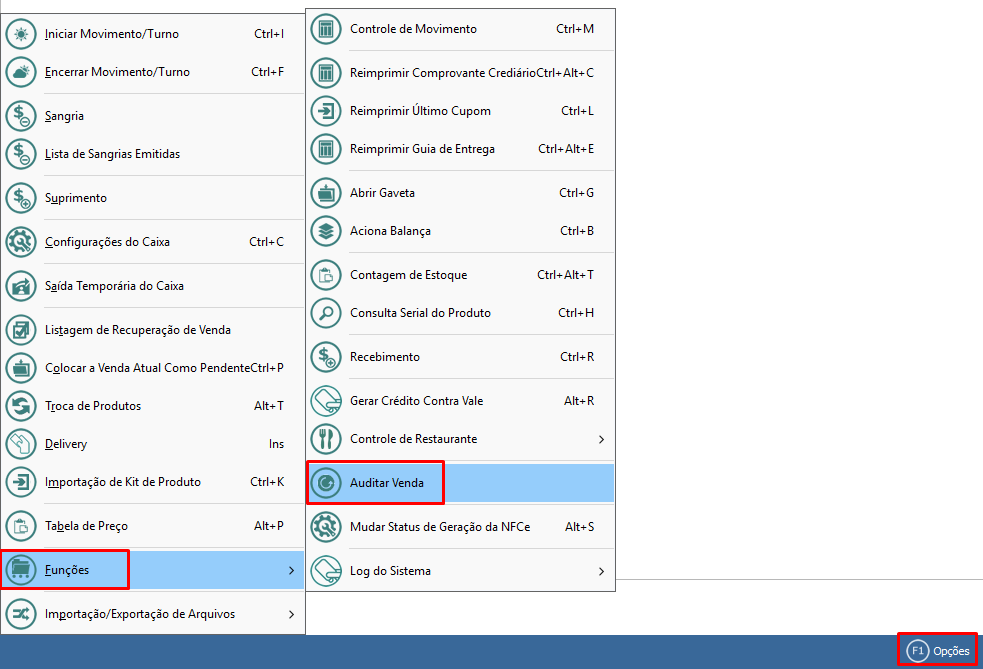Viewport: 983px width, 669px height.
Task: Select Auditar Venda menu entry
Action: point(387,483)
